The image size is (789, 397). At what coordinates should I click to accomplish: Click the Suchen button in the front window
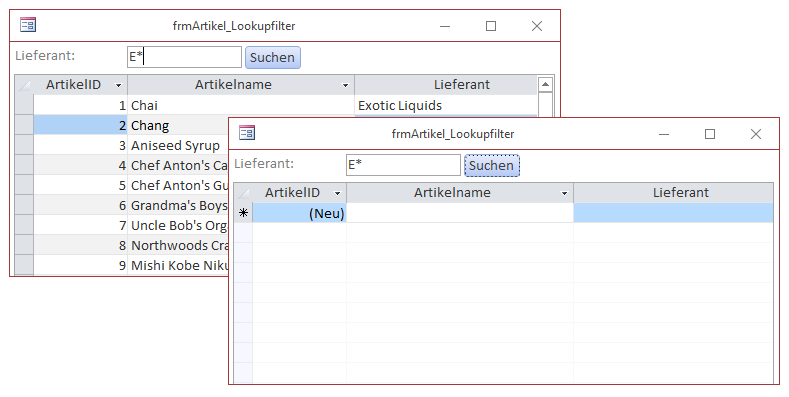tap(492, 166)
